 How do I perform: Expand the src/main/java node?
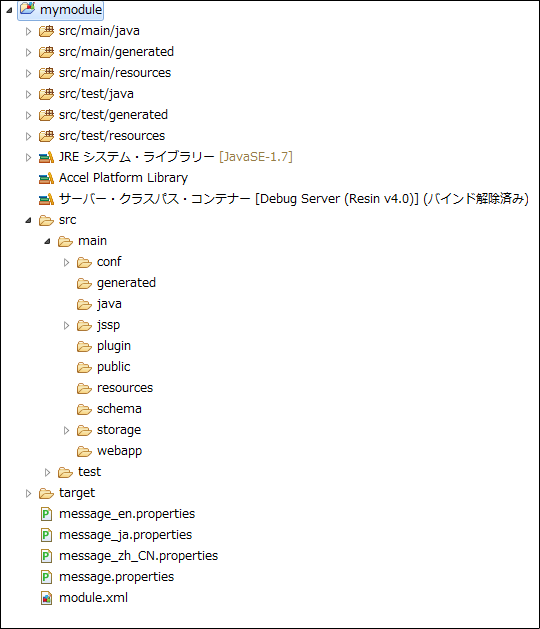pos(28,31)
